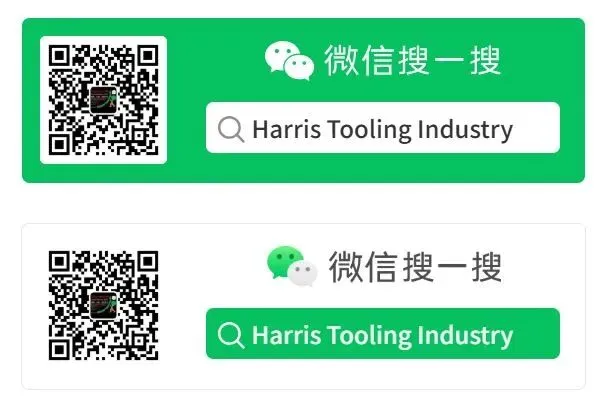
Task: Click the center logo inside the bottom QR code
Action: click(103, 306)
